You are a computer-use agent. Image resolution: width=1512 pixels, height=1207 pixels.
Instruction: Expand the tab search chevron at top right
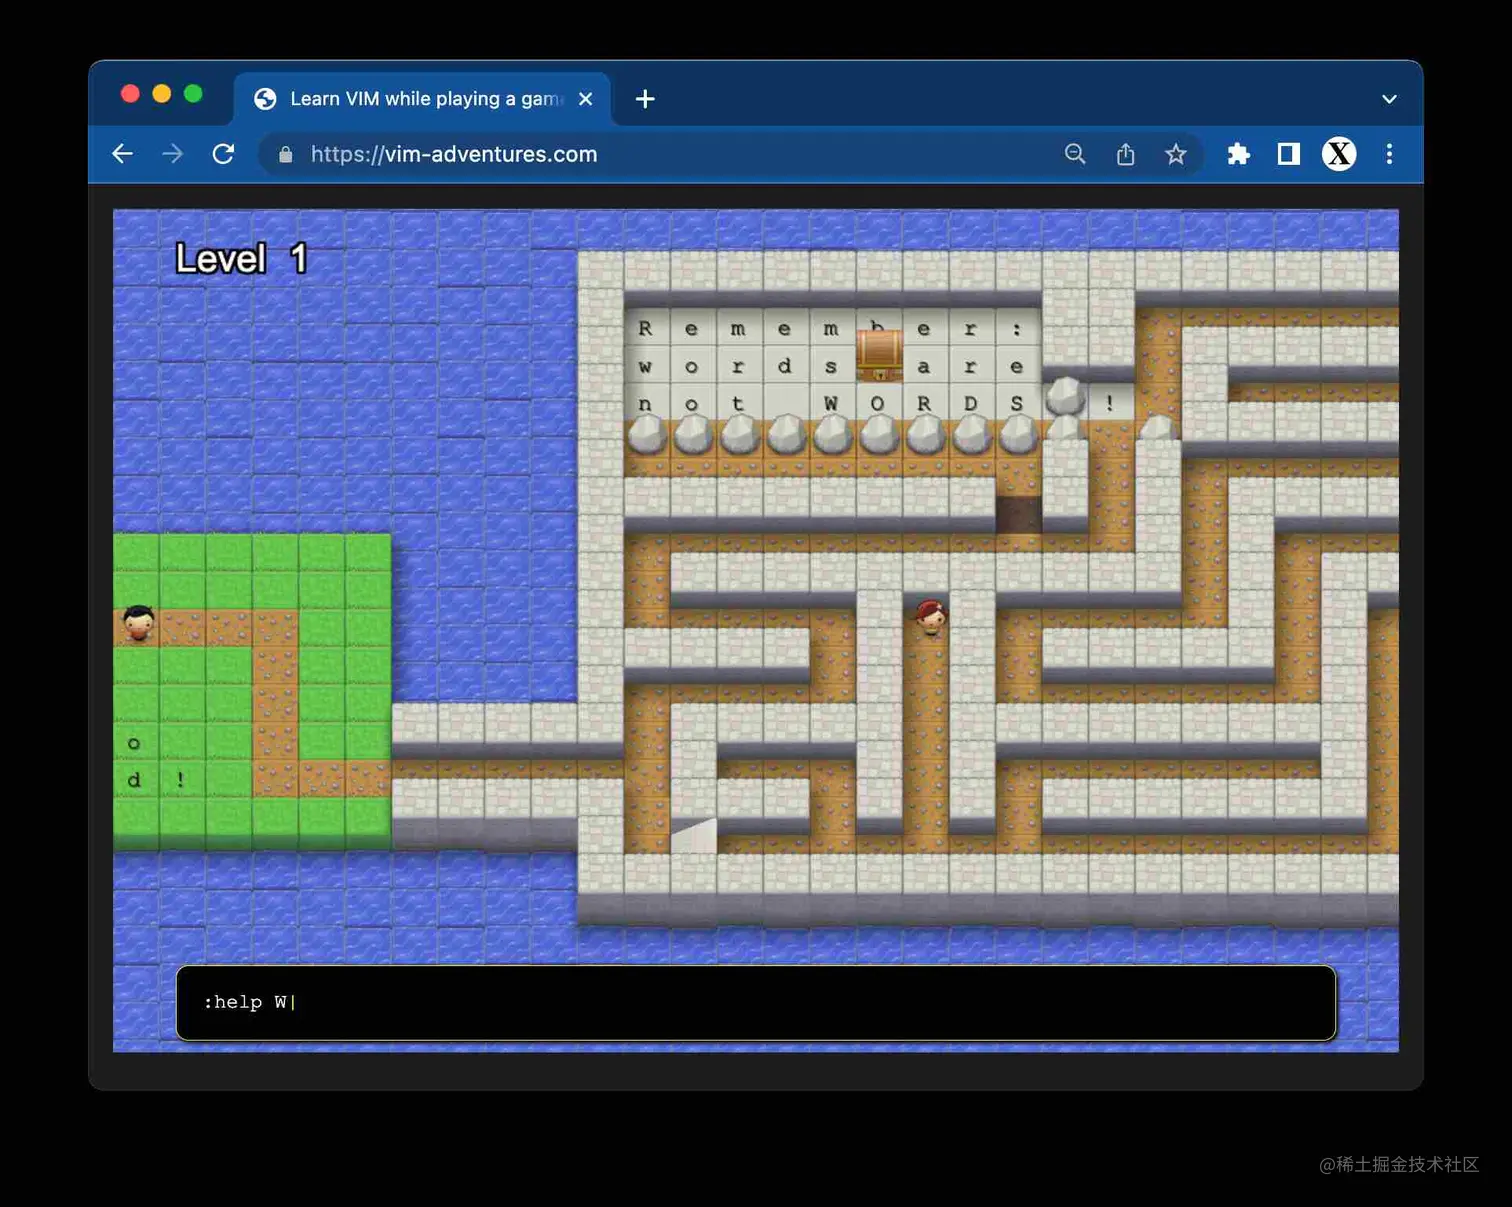click(x=1389, y=99)
